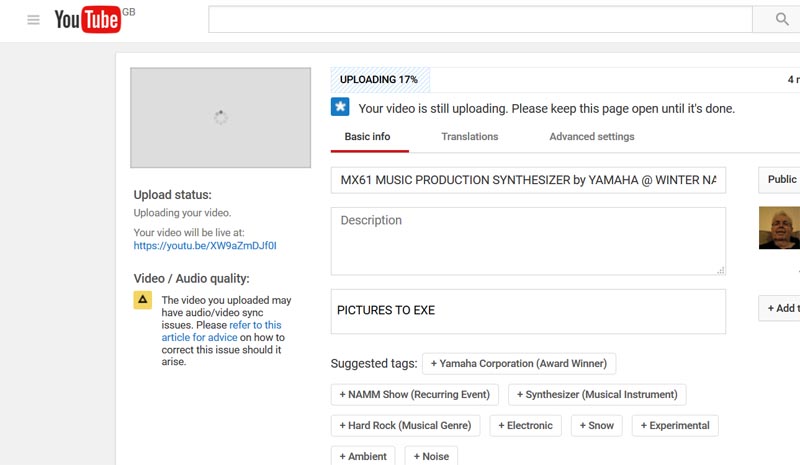
Task: Open the hamburger guide menu
Action: click(33, 20)
